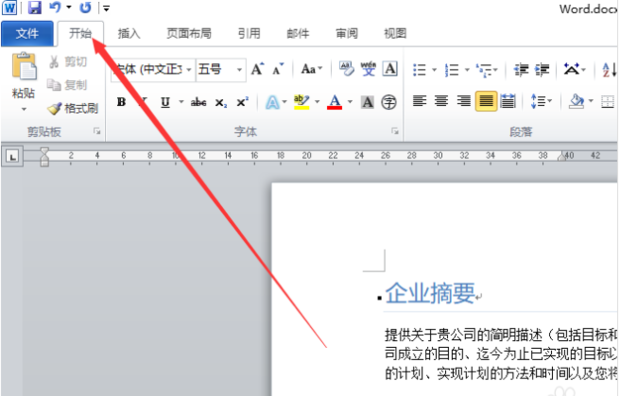Image resolution: width=620 pixels, height=396 pixels.
Task: Click the paragraph starting 提供关于贵公司
Action: [x=501, y=354]
